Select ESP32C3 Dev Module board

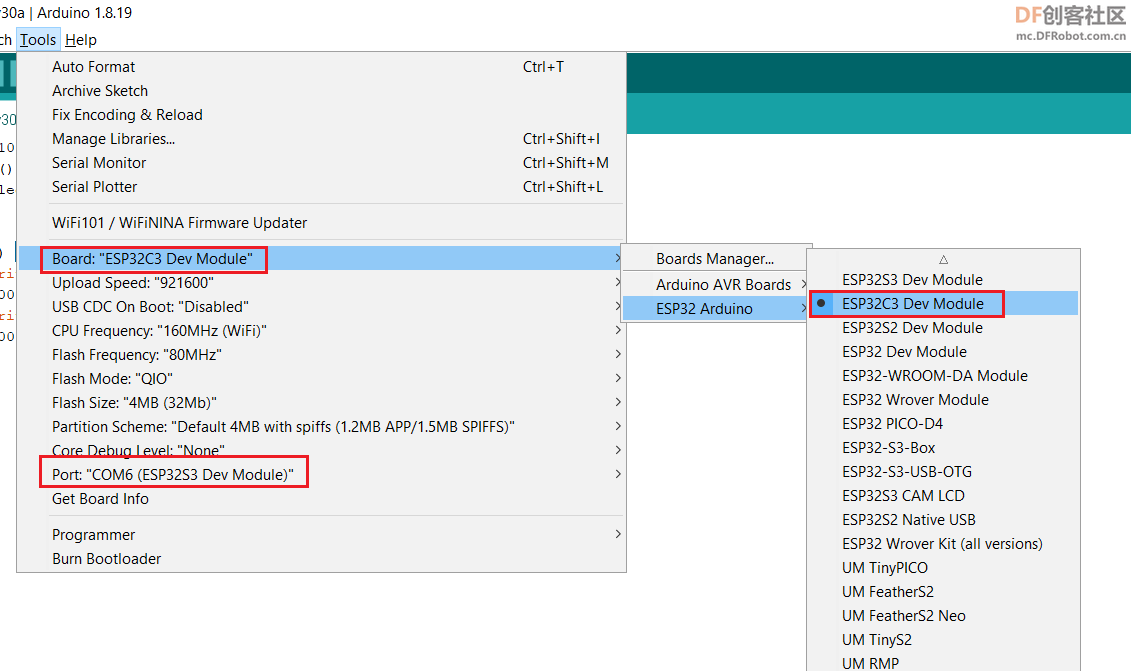(943, 304)
